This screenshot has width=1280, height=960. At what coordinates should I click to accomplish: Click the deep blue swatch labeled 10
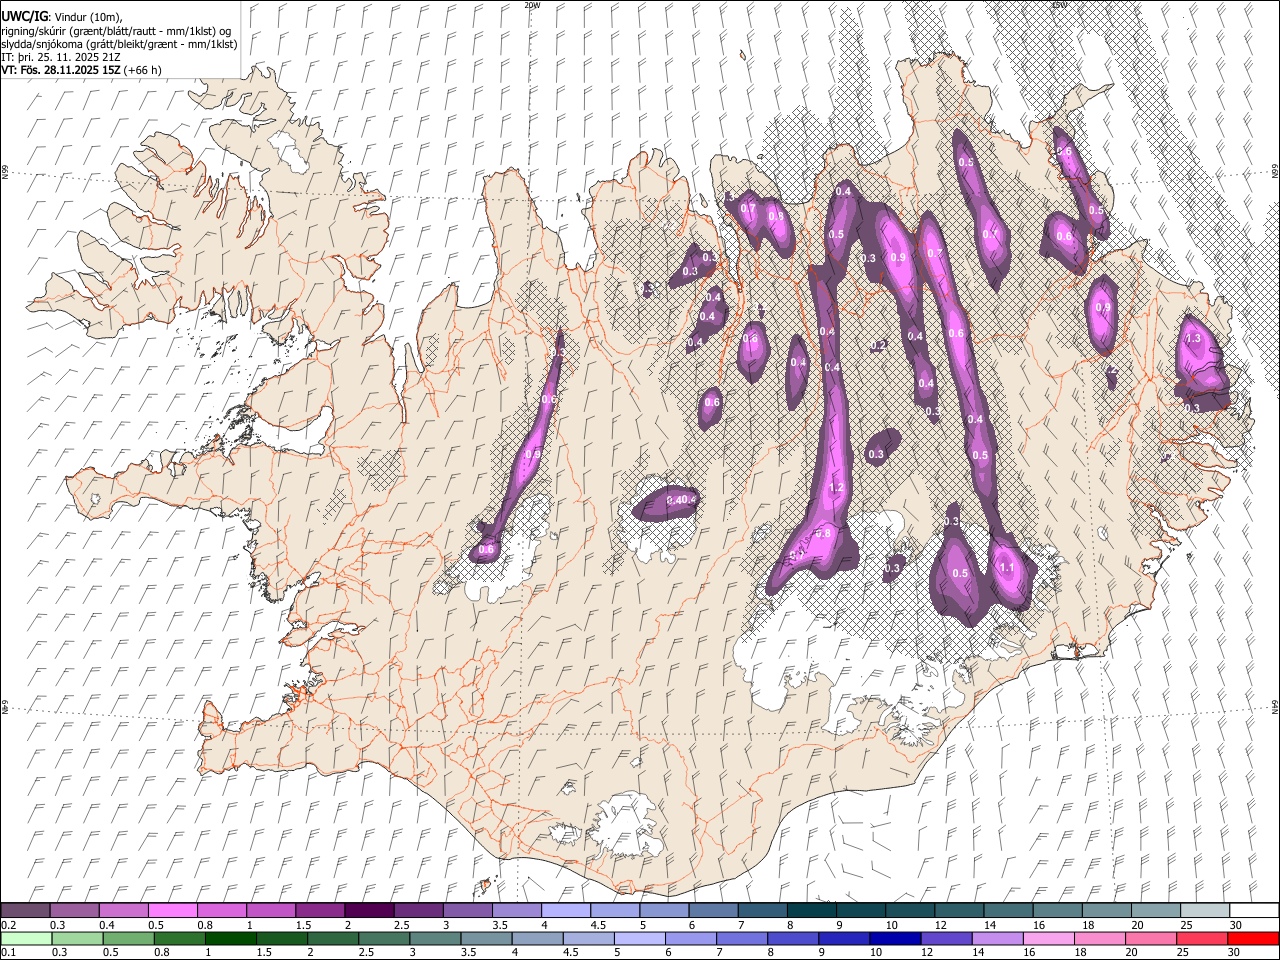[894, 938]
